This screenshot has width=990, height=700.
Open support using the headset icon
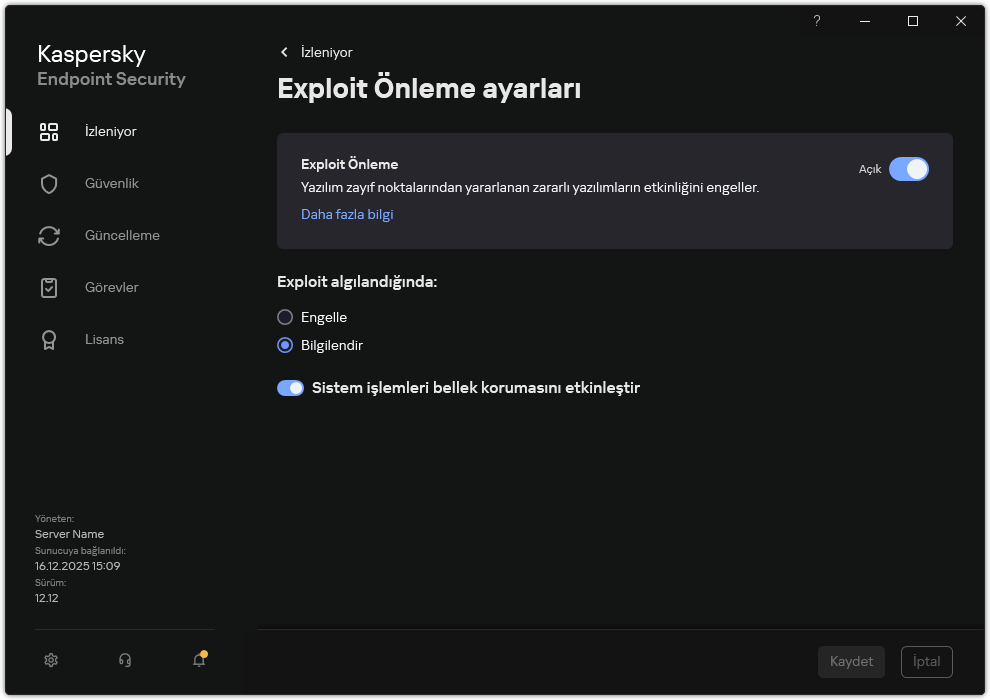[x=124, y=660]
